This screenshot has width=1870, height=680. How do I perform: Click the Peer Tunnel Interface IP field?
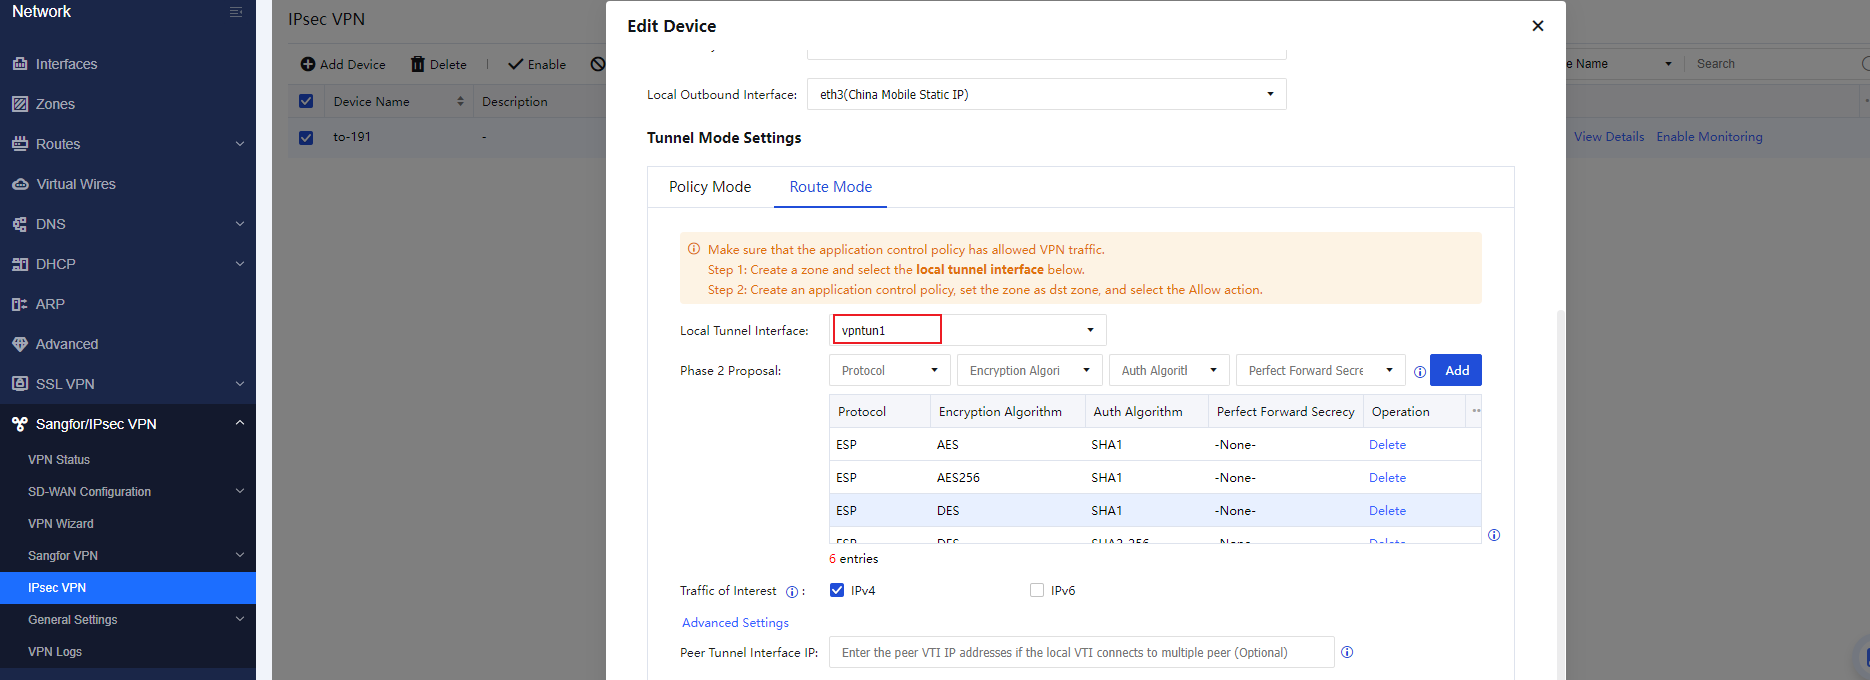pos(1081,652)
